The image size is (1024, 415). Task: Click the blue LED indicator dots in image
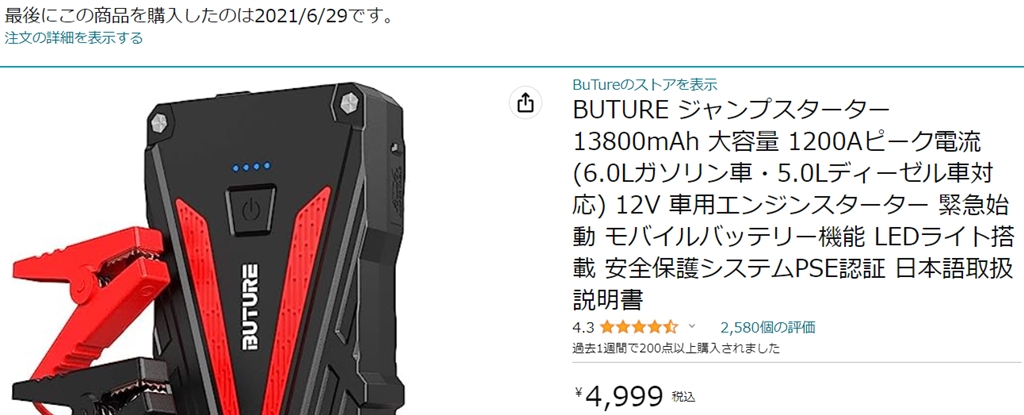(250, 168)
